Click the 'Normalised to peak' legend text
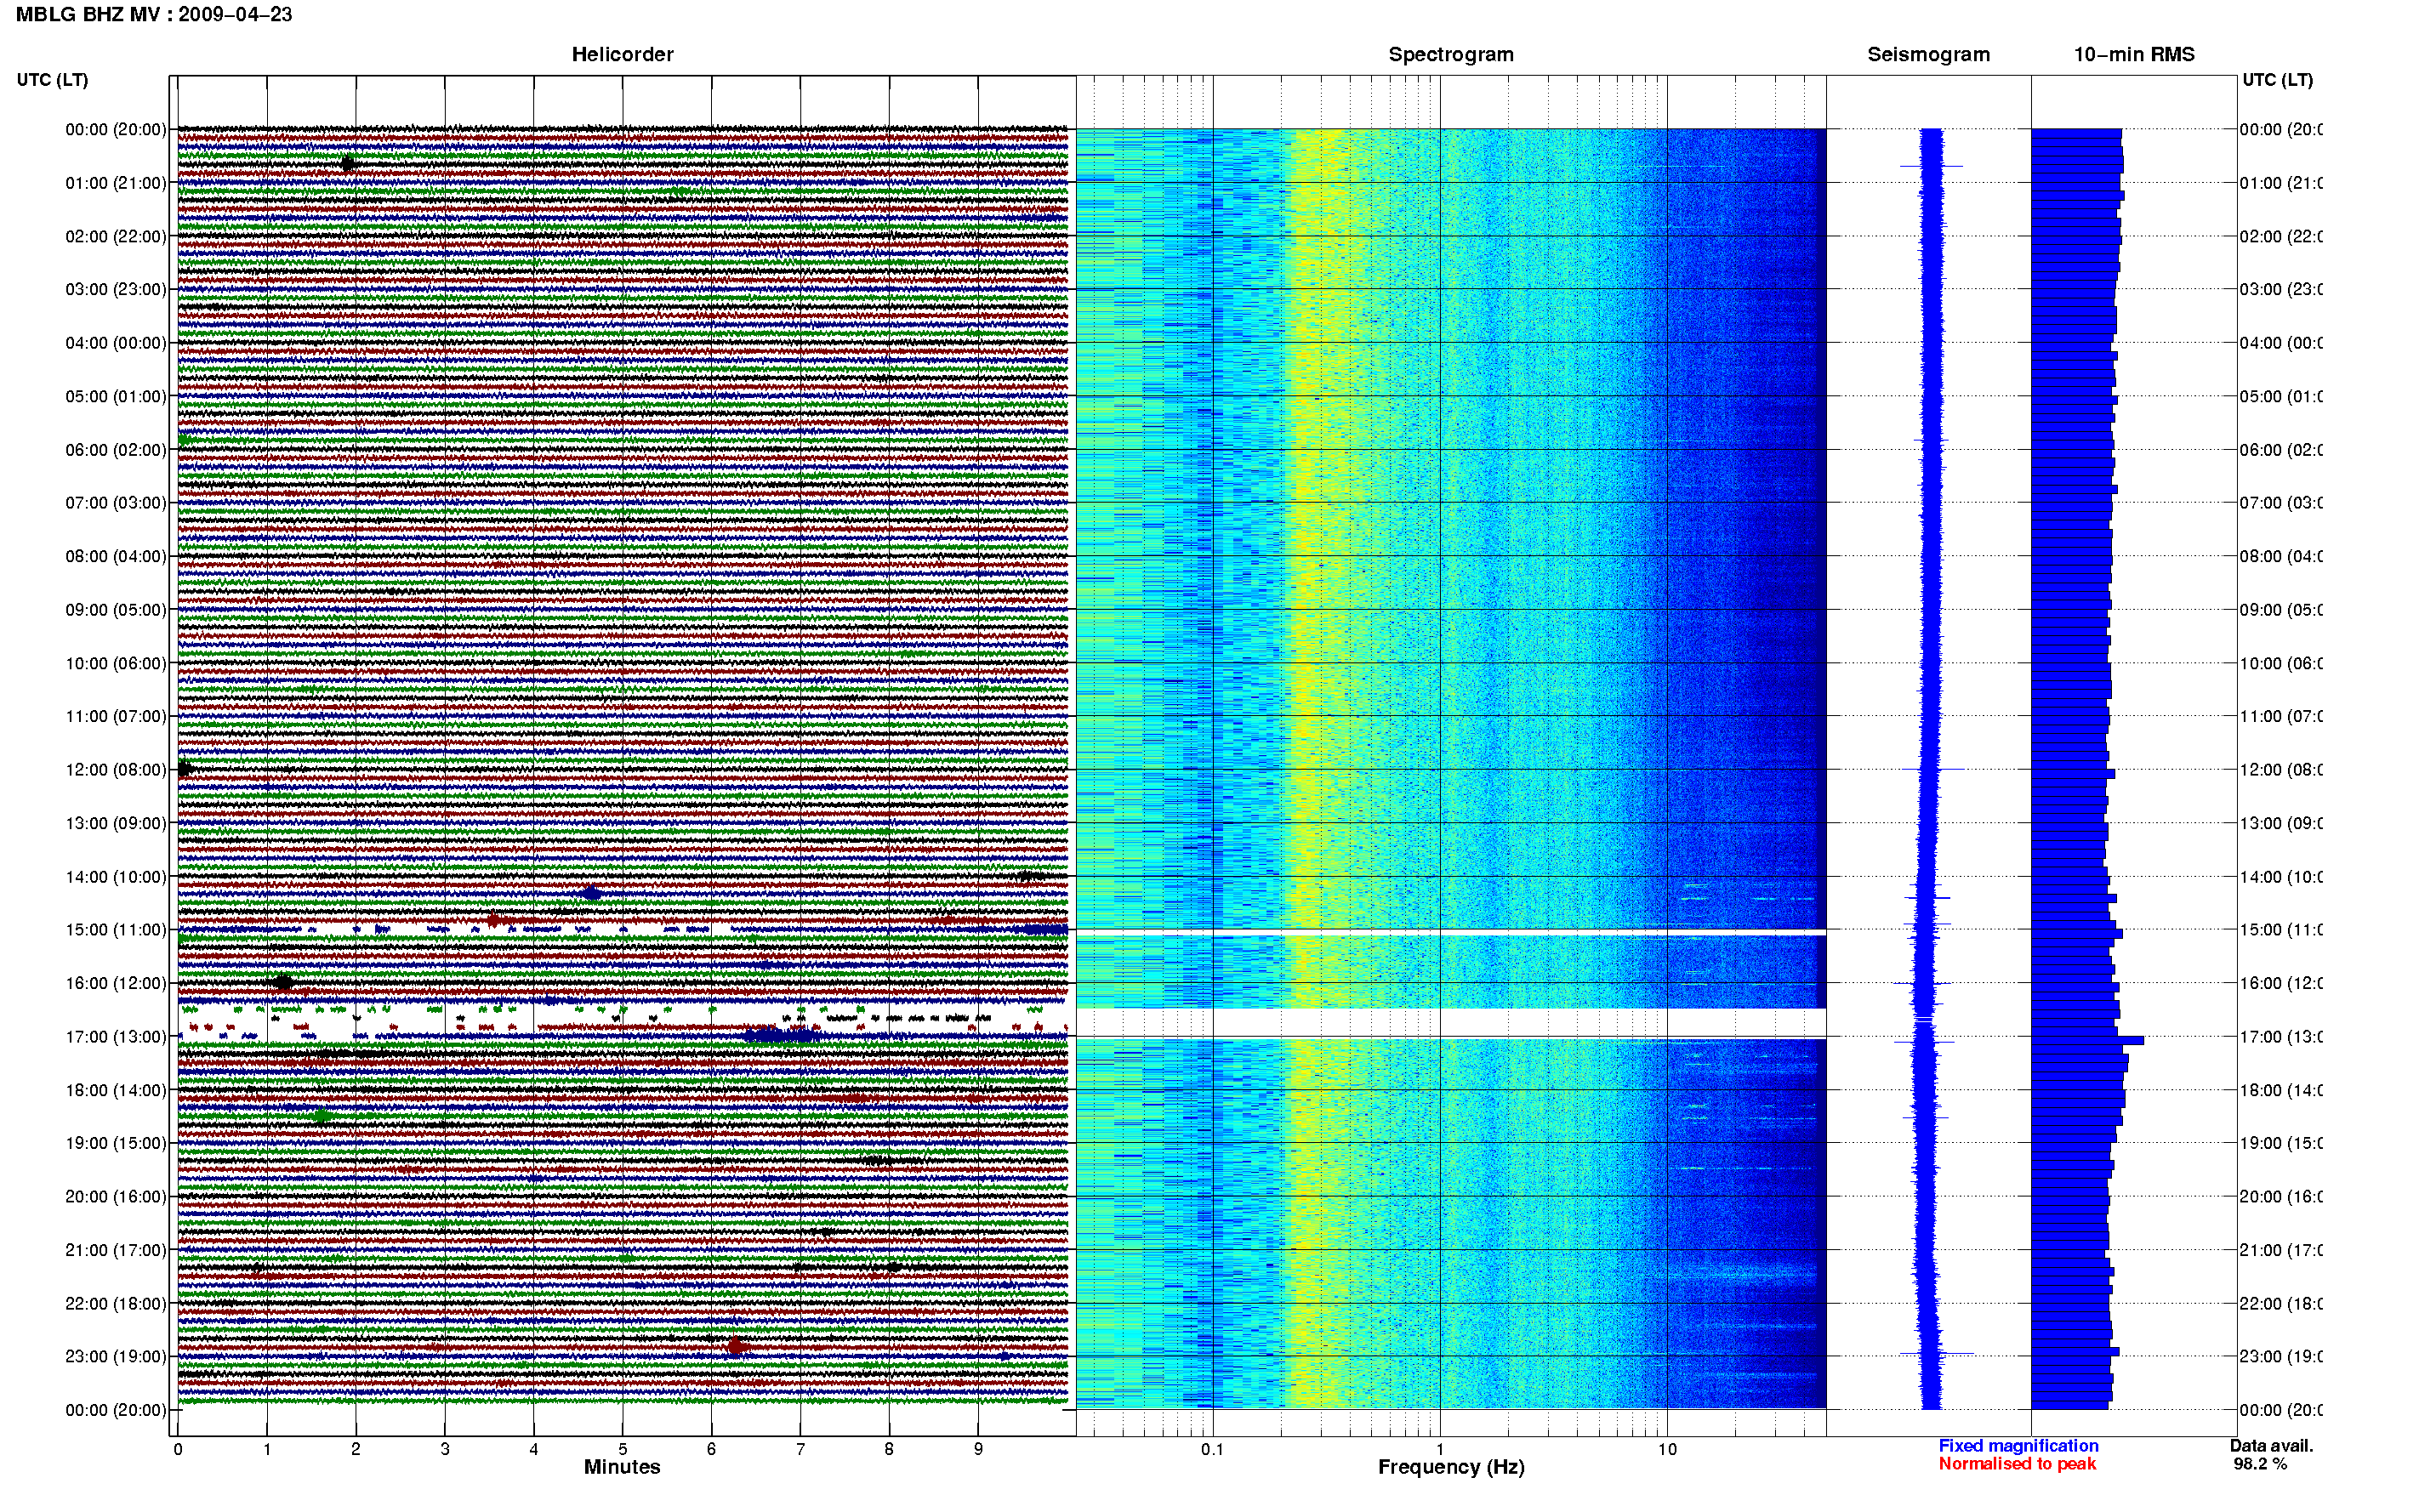This screenshot has height=1512, width=2419. [2017, 1464]
